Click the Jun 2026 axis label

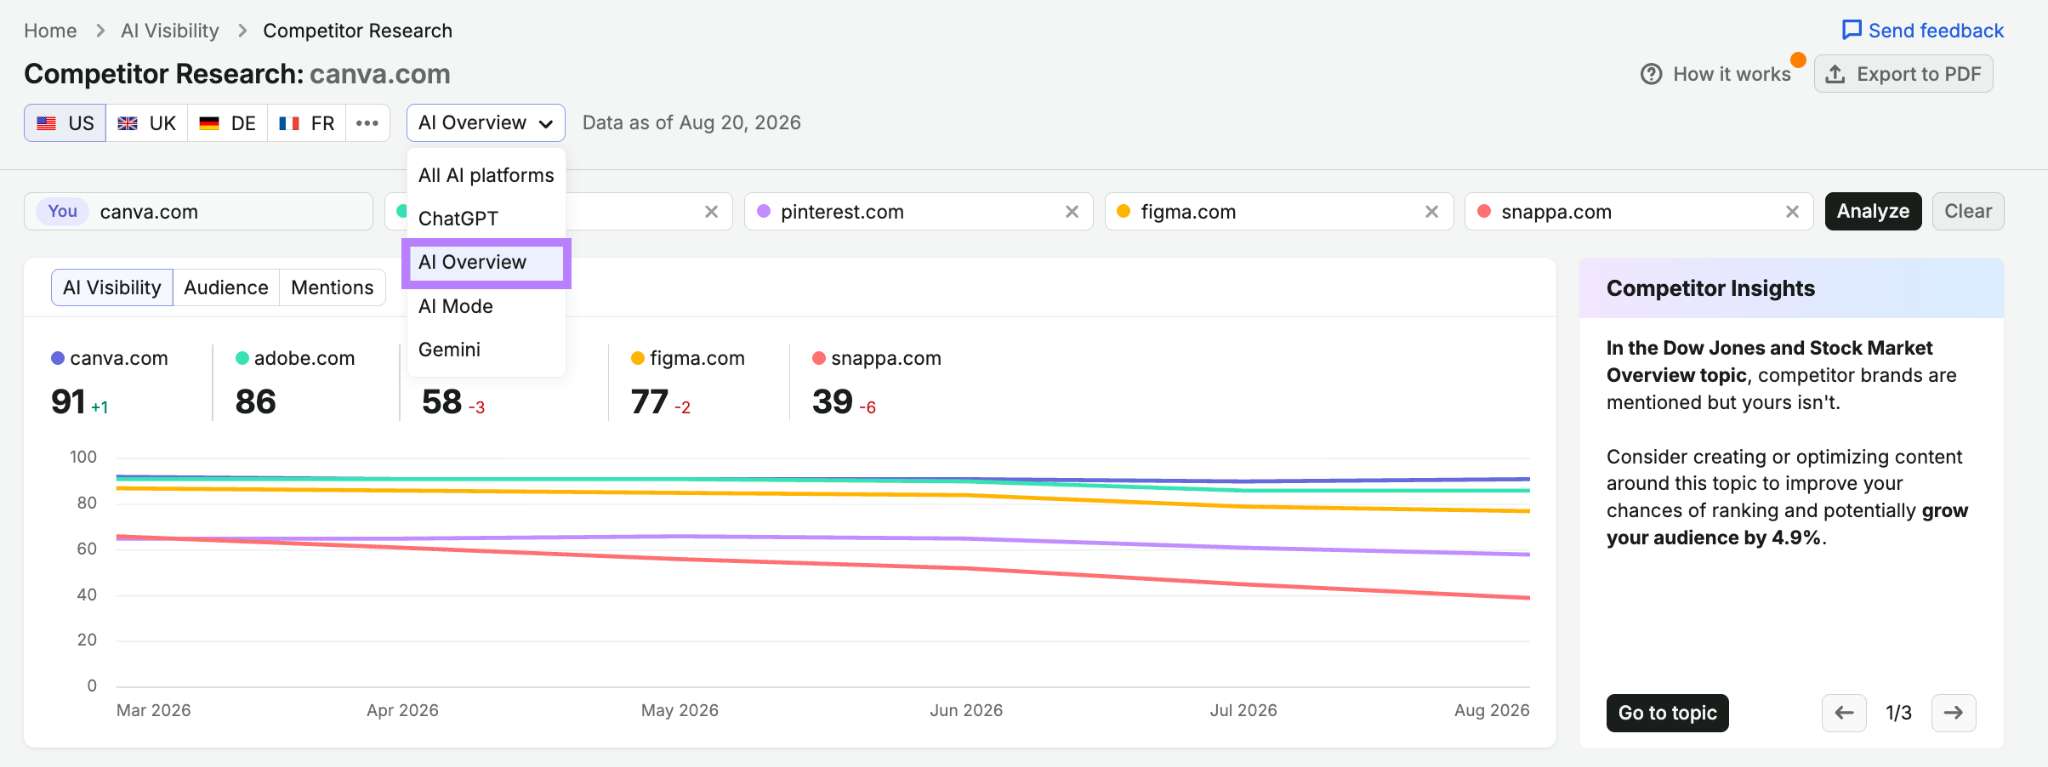click(x=966, y=710)
